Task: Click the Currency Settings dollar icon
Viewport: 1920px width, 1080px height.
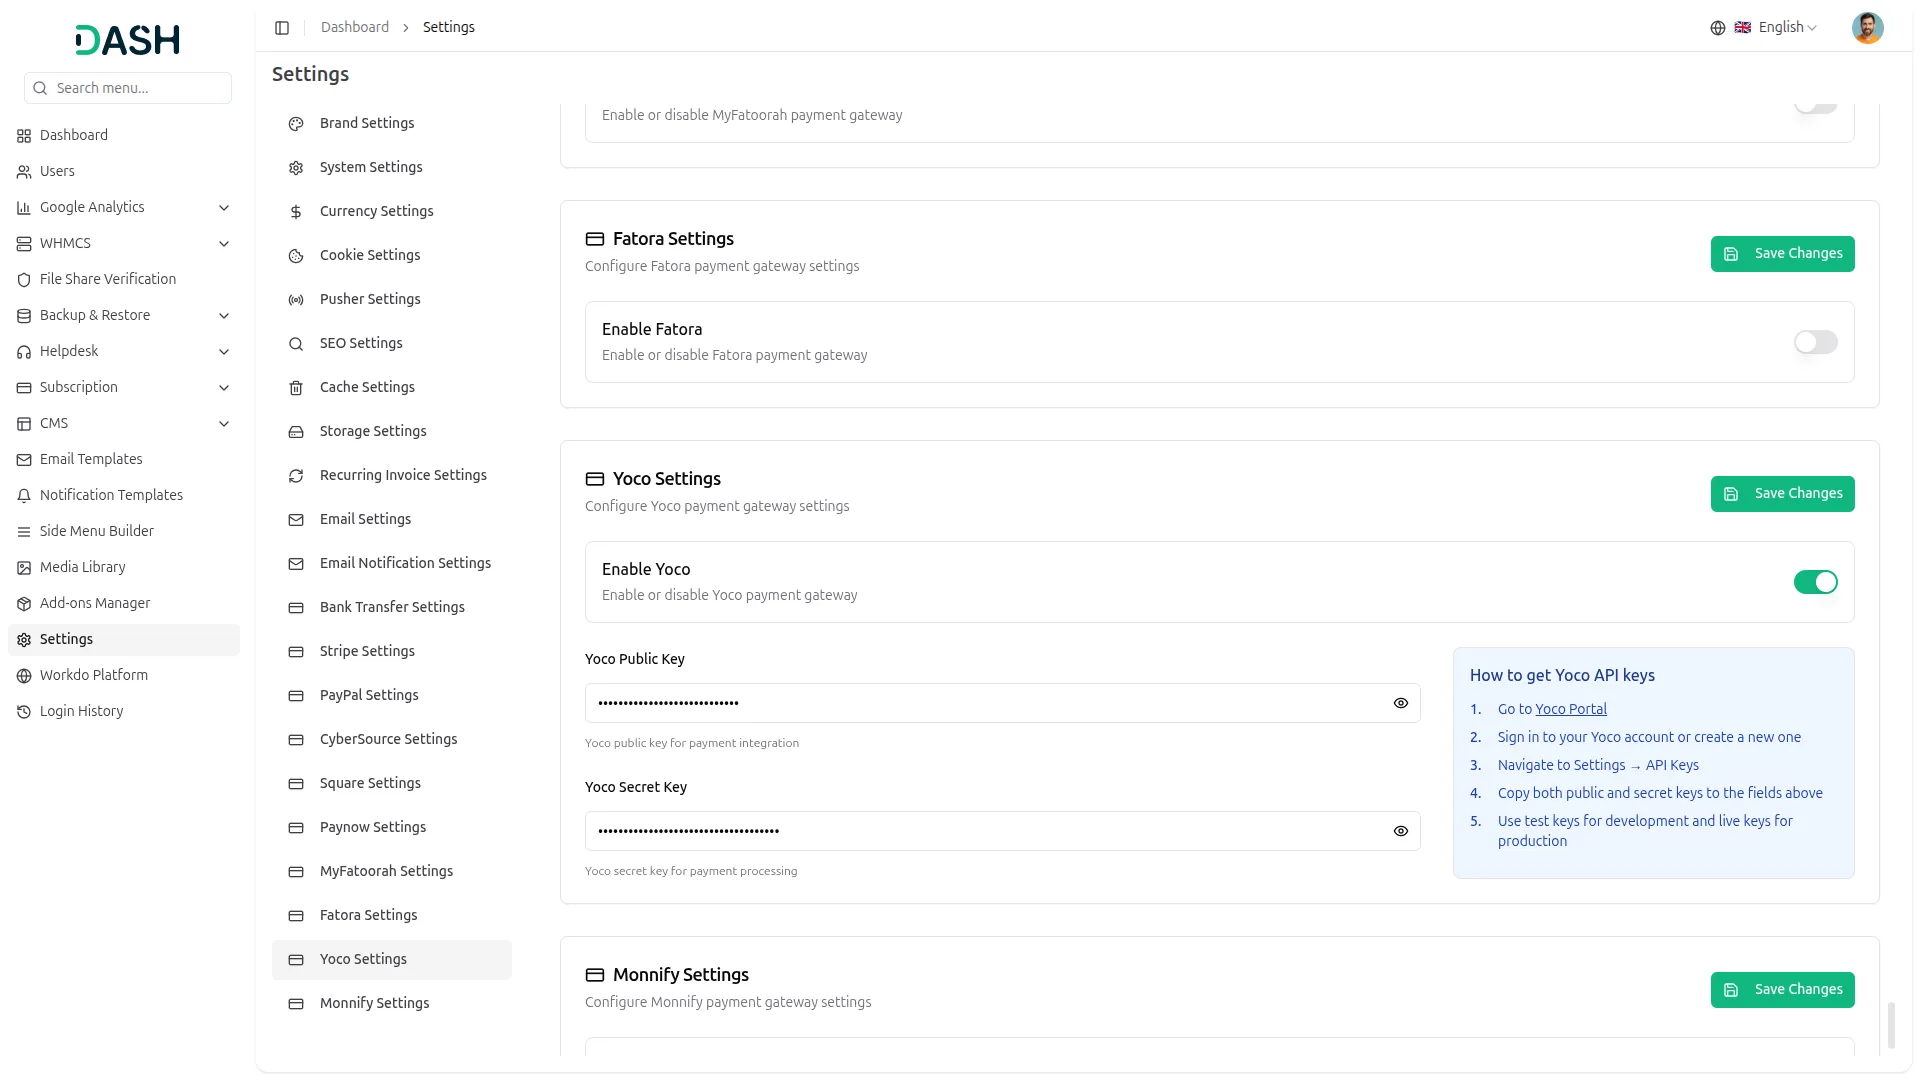Action: pos(296,212)
